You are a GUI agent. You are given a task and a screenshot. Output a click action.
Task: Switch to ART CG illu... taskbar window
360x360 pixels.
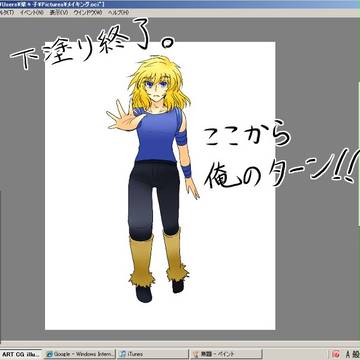click(x=21, y=354)
